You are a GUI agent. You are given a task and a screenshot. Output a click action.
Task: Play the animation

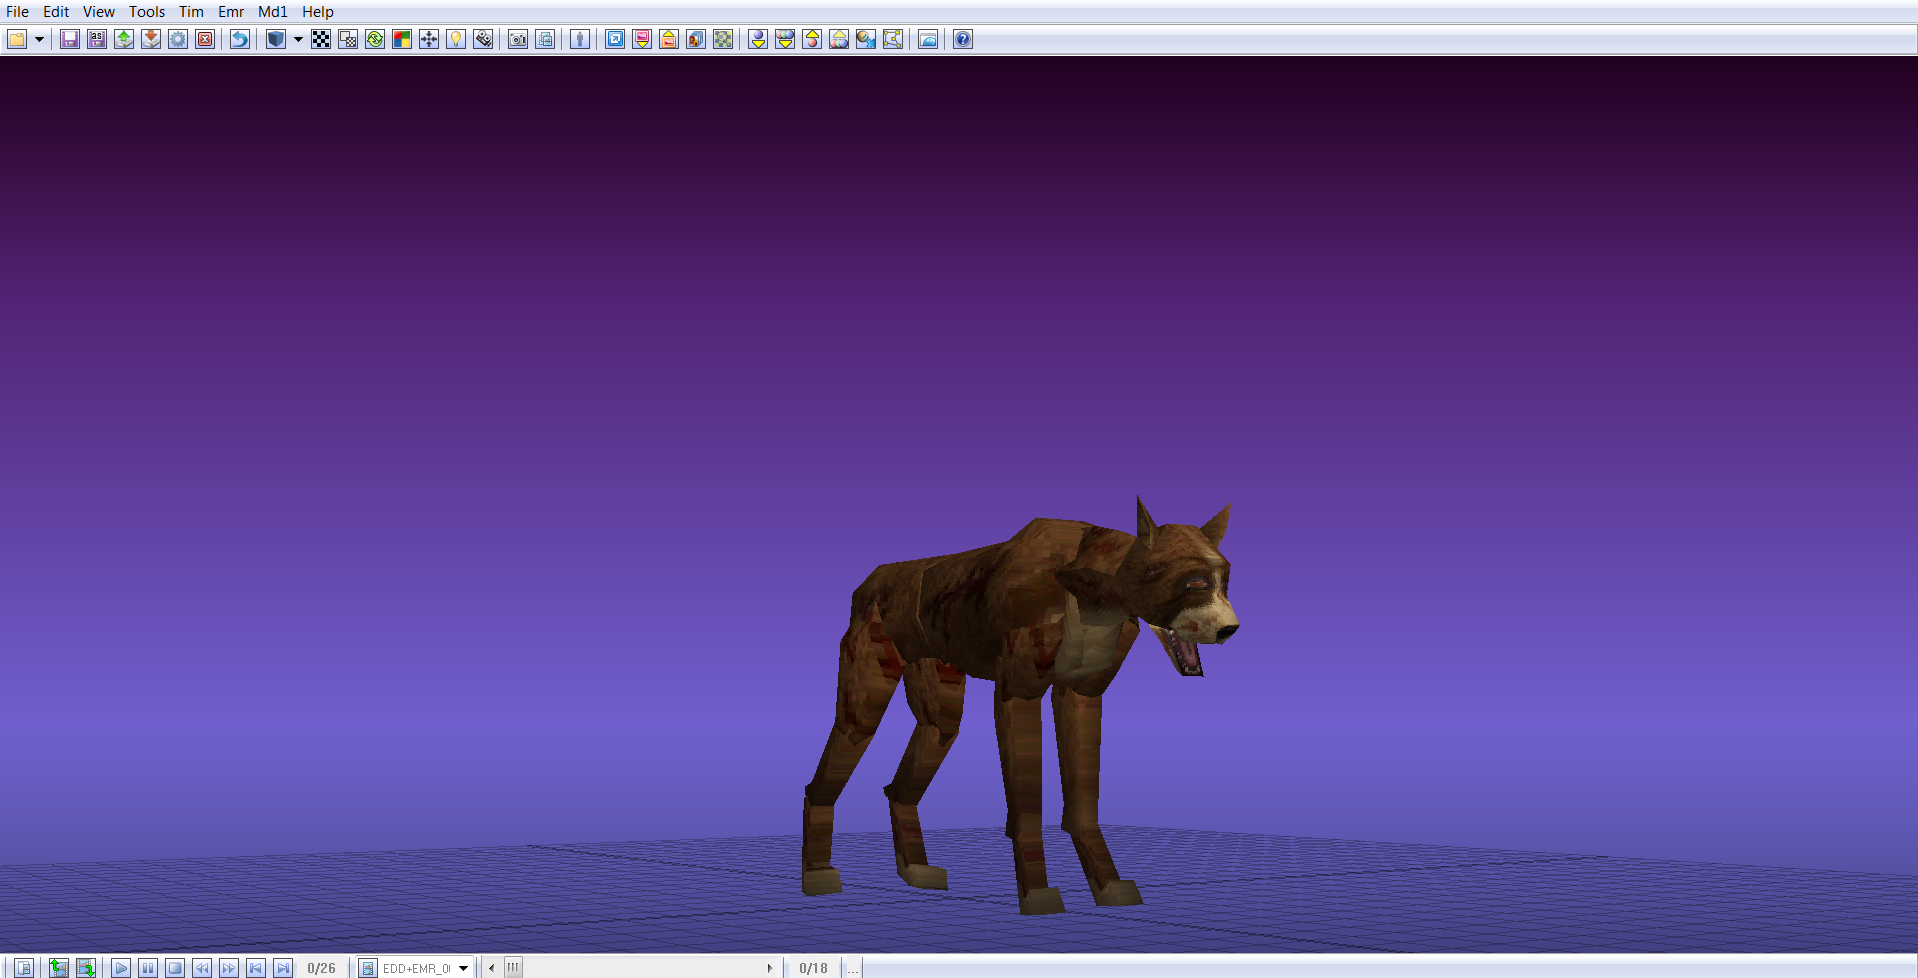coord(121,968)
